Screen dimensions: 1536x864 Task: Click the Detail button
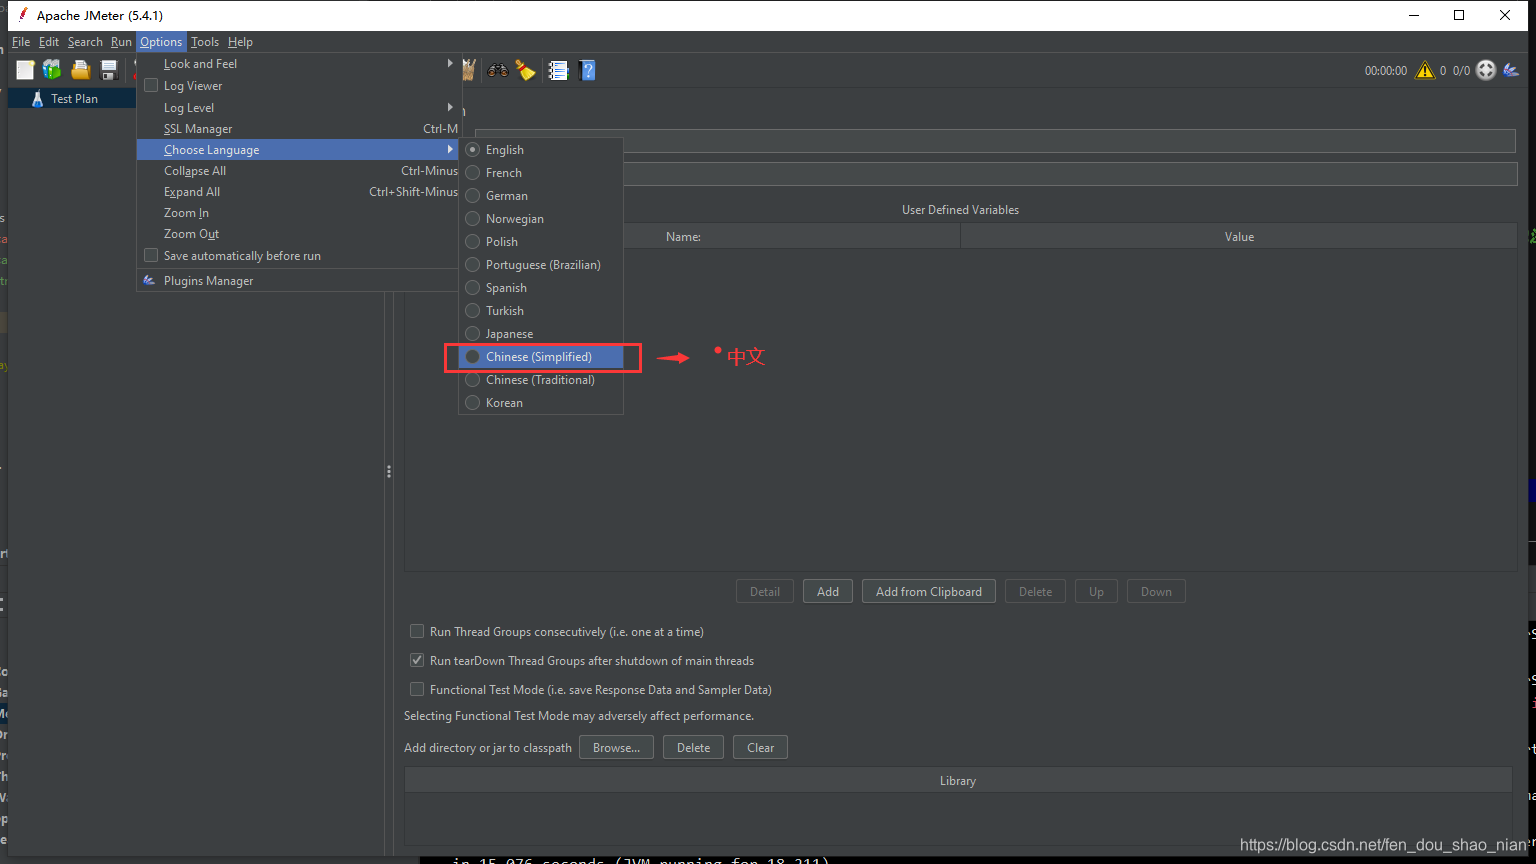(765, 592)
